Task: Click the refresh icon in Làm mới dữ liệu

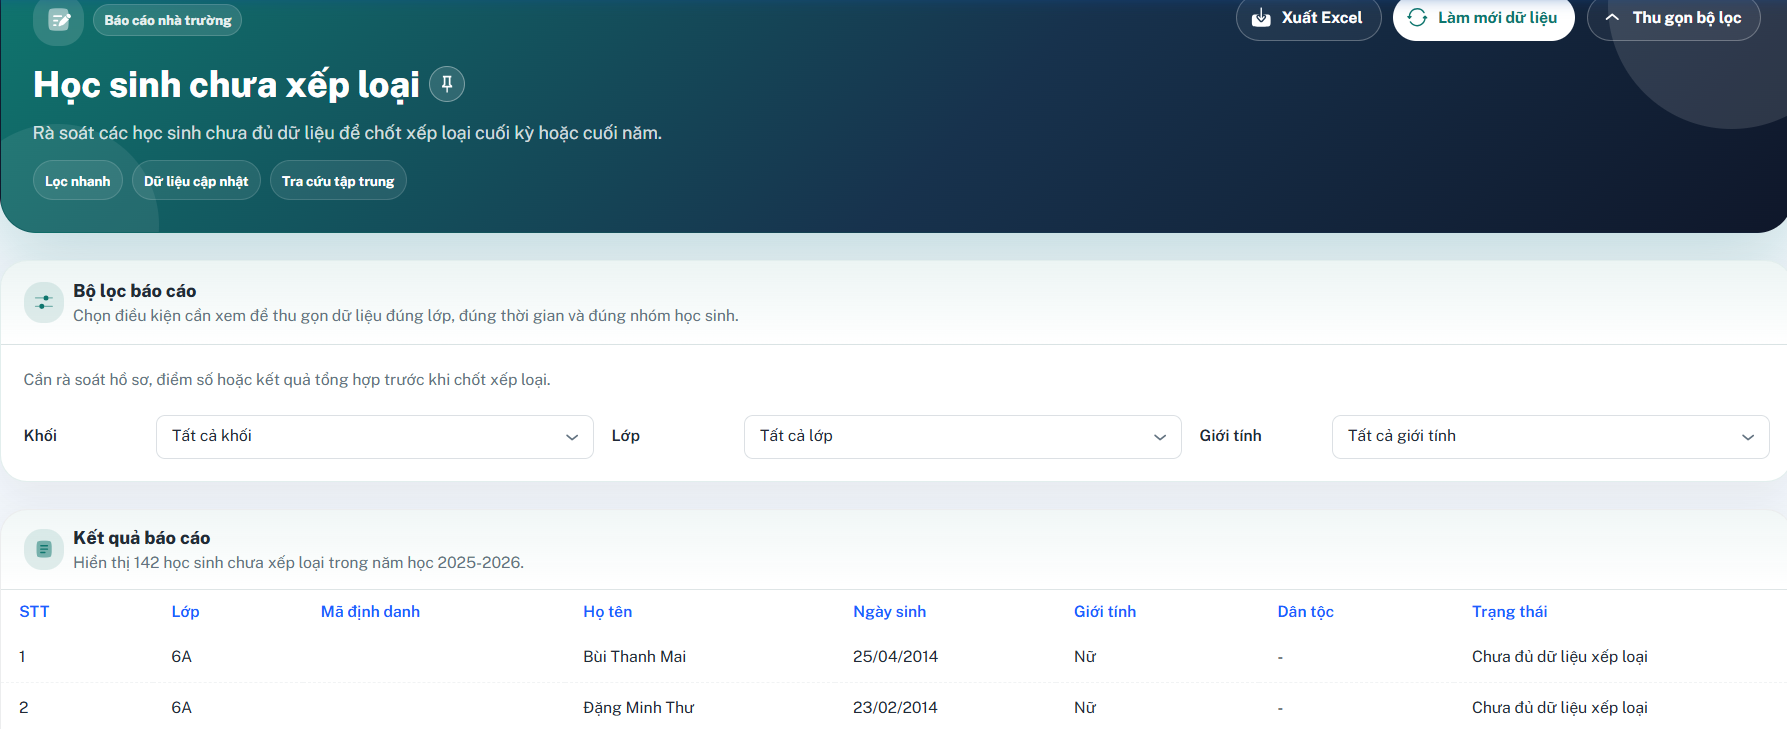Action: click(x=1417, y=18)
